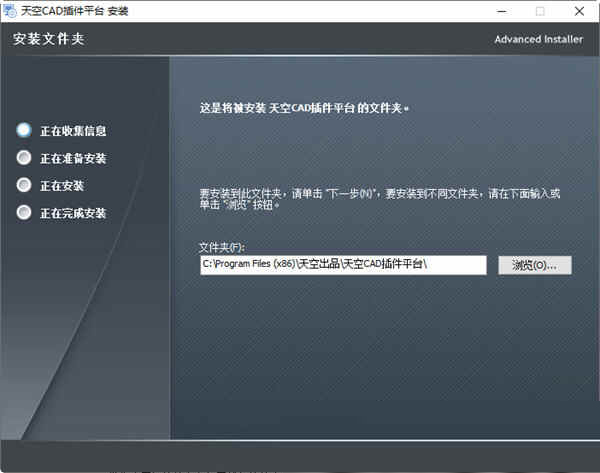Click the Advanced Installer label
600x473 pixels.
click(x=538, y=39)
